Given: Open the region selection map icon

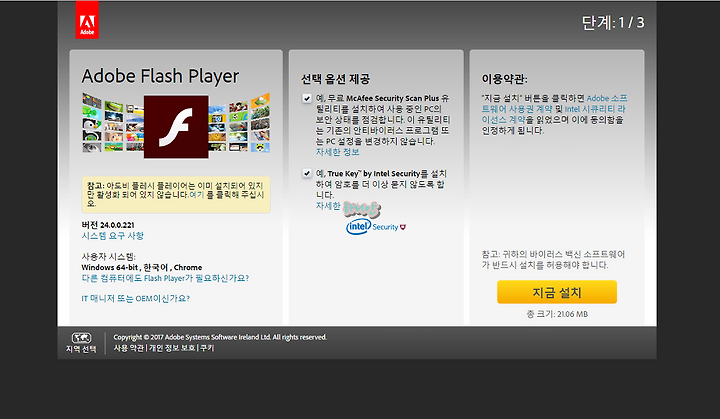Looking at the screenshot, I should pos(81,338).
